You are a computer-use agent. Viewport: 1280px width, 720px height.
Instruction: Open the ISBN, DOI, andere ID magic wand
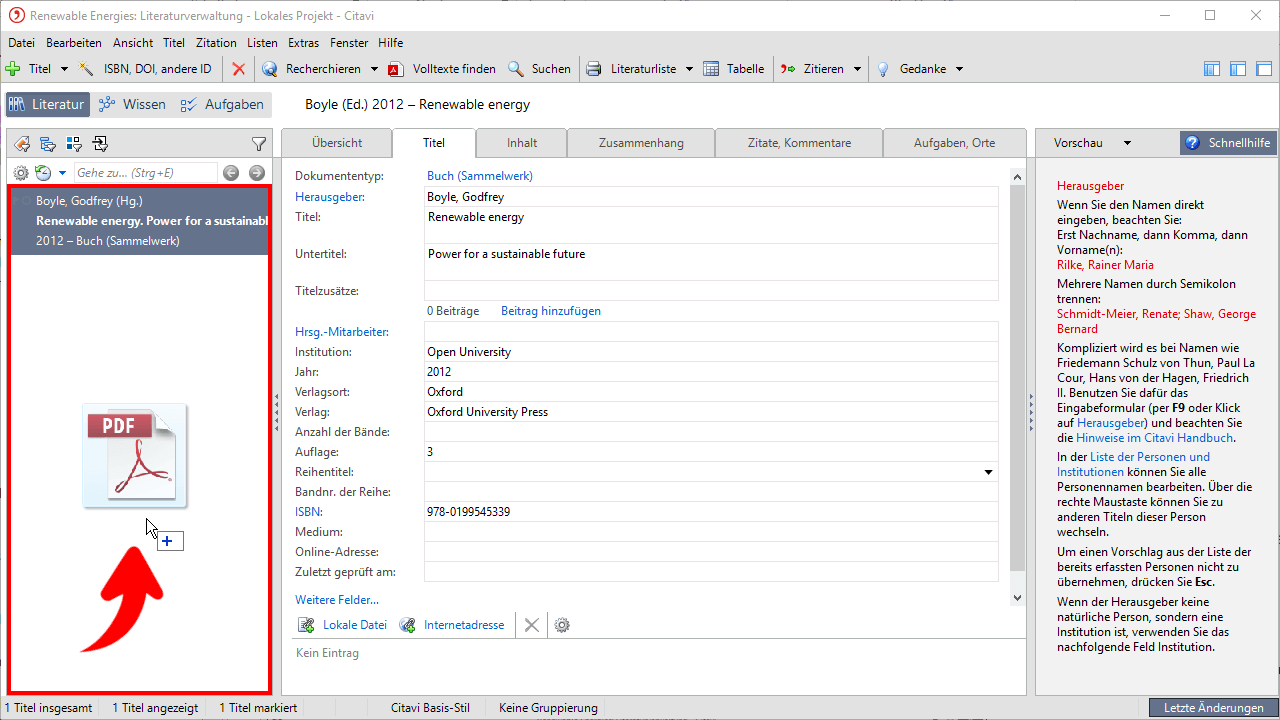pos(87,69)
